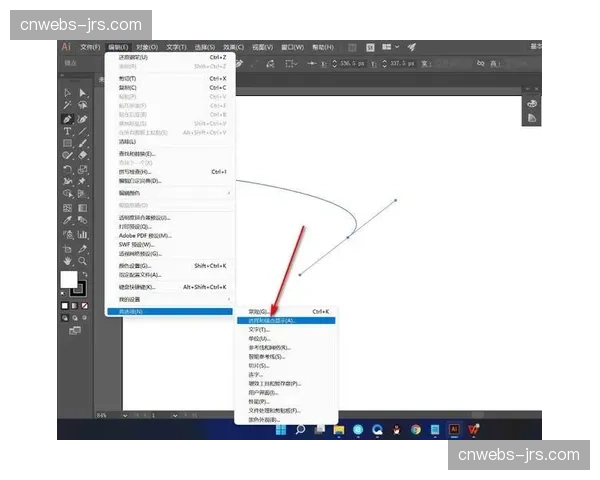Click the rocket GPU performance icon
600x480 pixels.
tap(412, 46)
